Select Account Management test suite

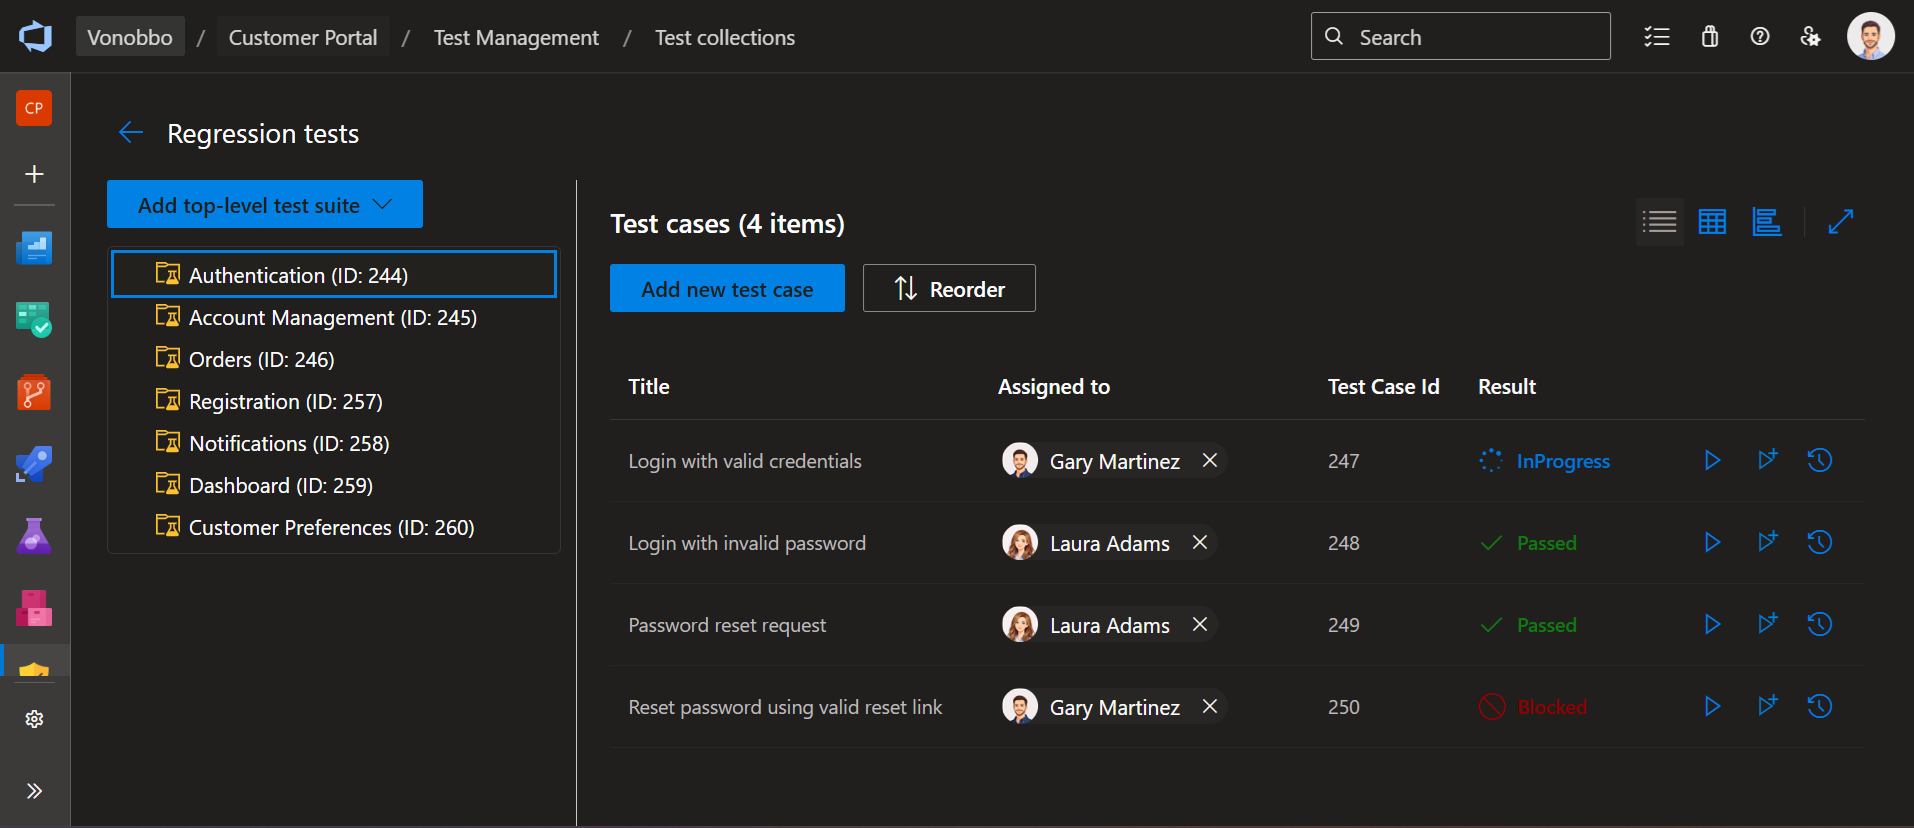pos(332,317)
